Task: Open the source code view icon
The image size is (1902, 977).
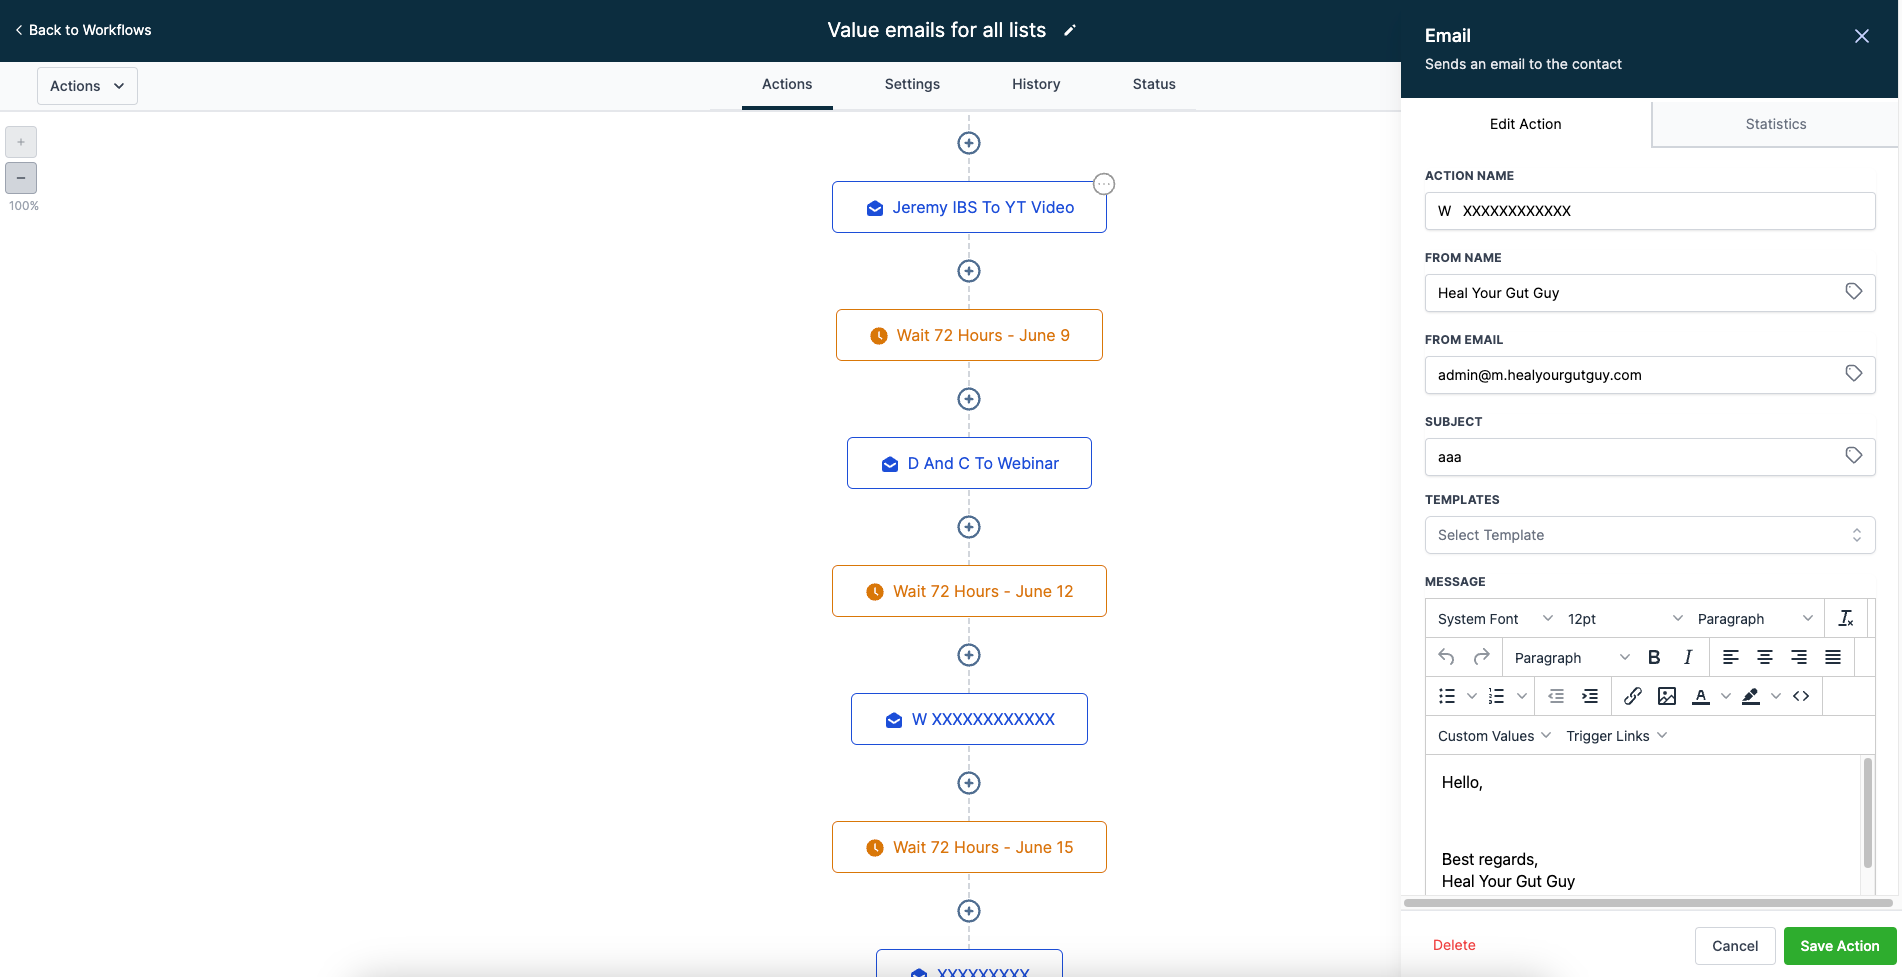Action: (1801, 696)
